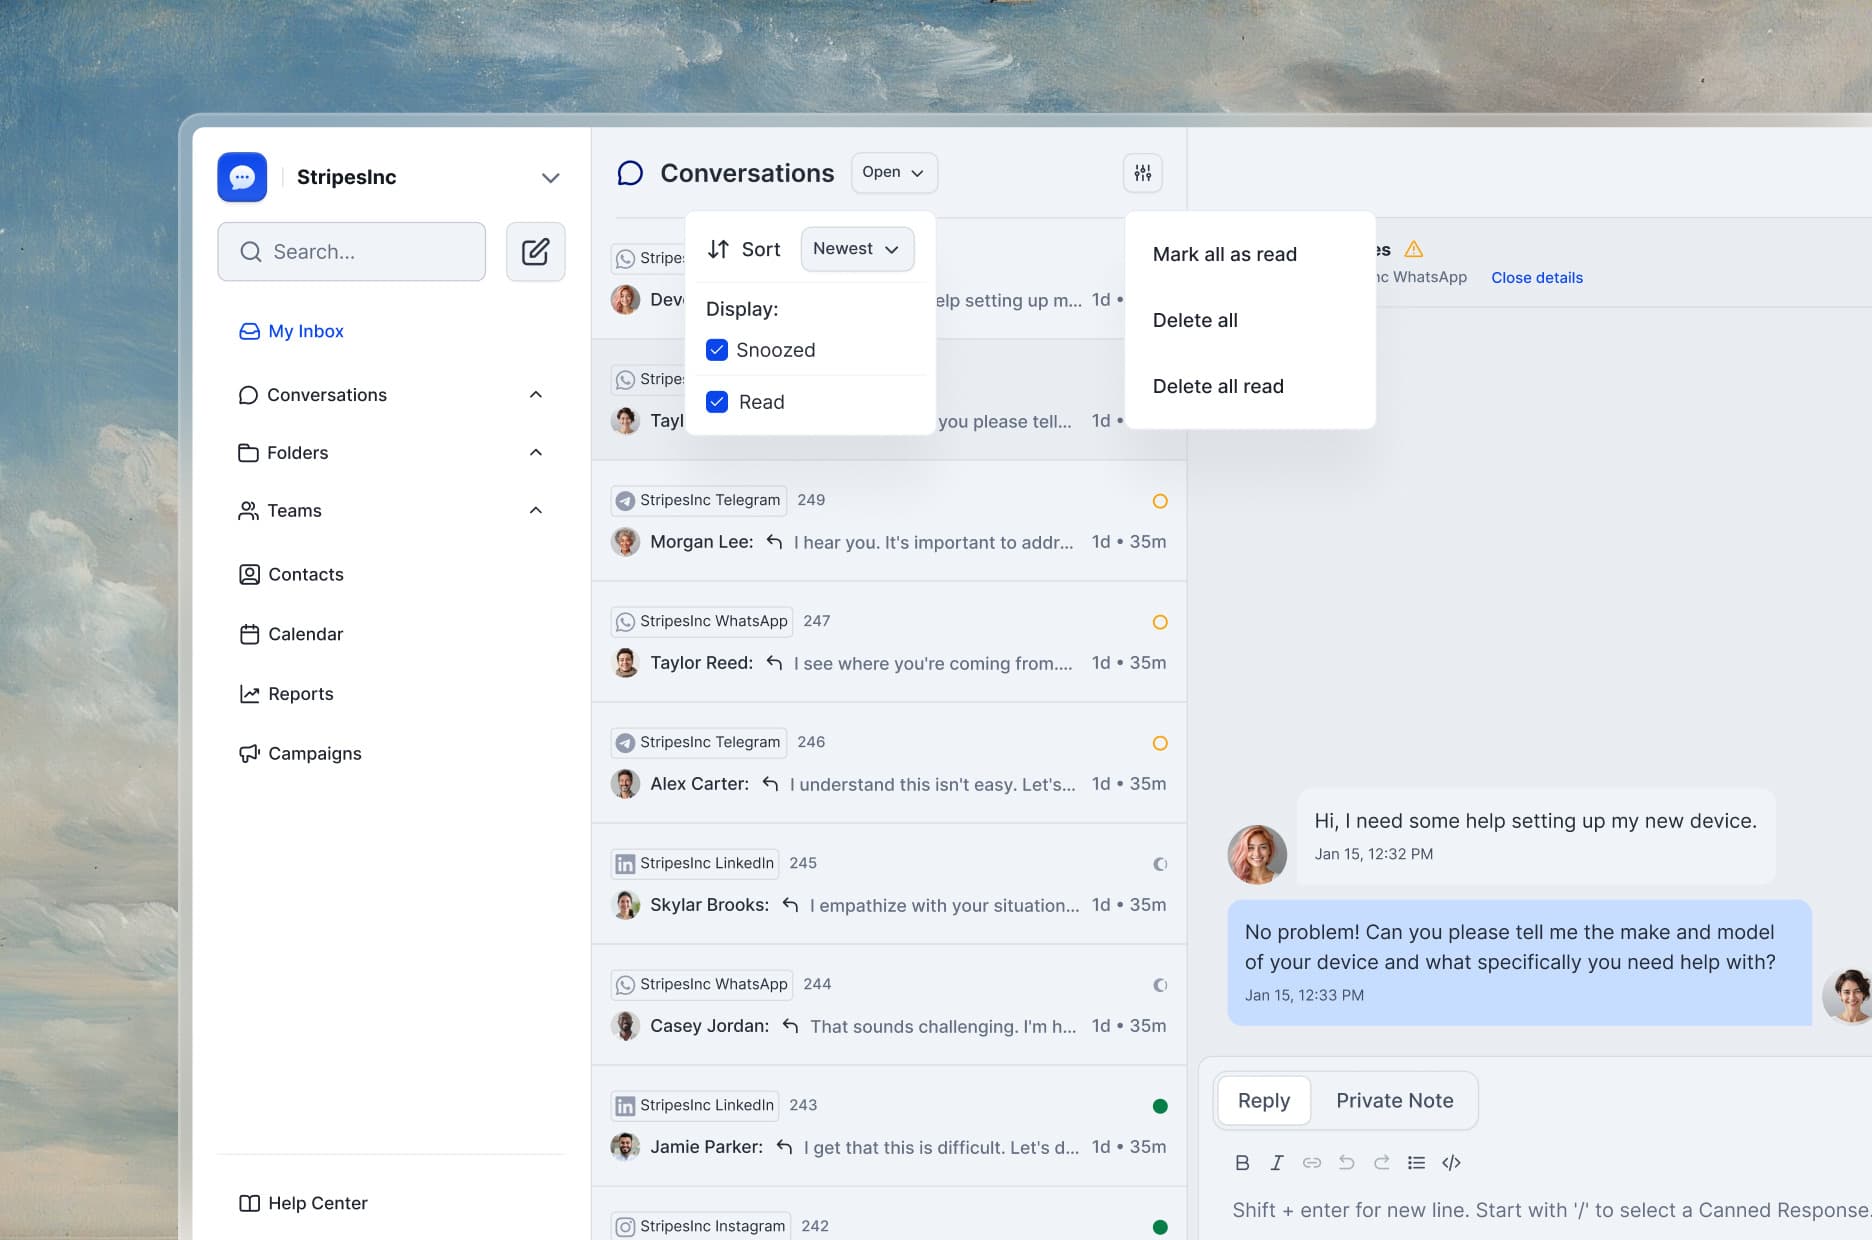Insert a link using the link icon
Image resolution: width=1872 pixels, height=1240 pixels.
1312,1162
